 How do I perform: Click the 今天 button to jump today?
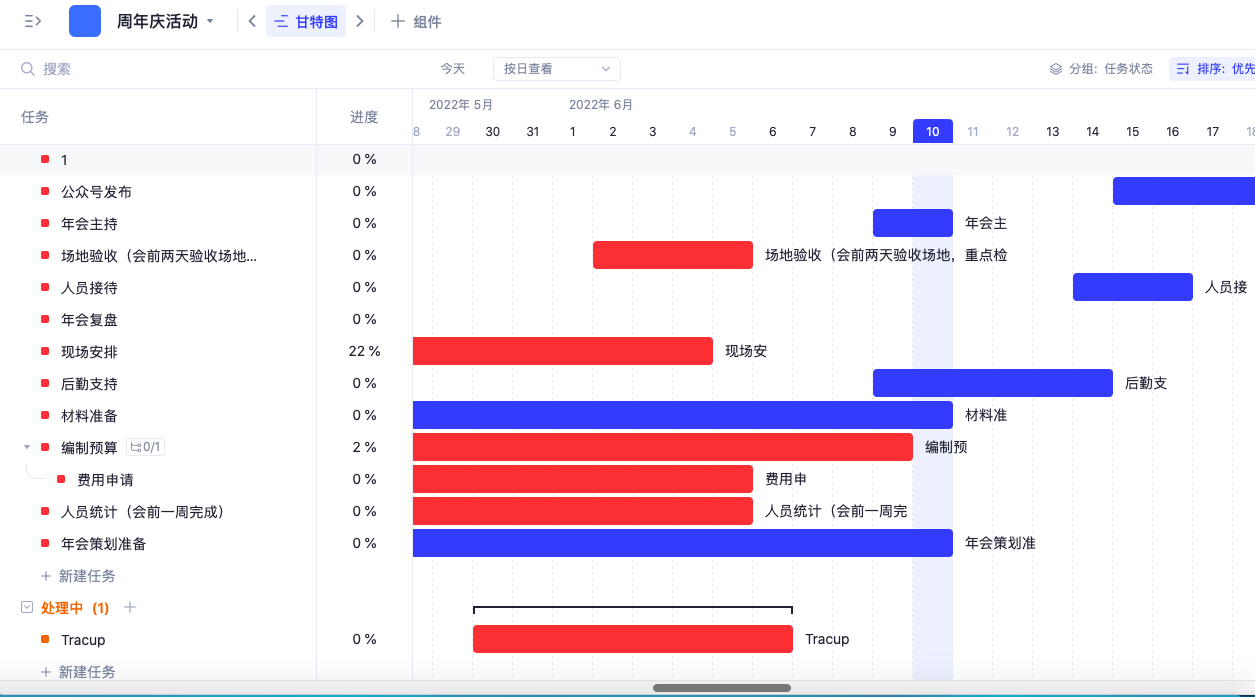pyautogui.click(x=452, y=68)
